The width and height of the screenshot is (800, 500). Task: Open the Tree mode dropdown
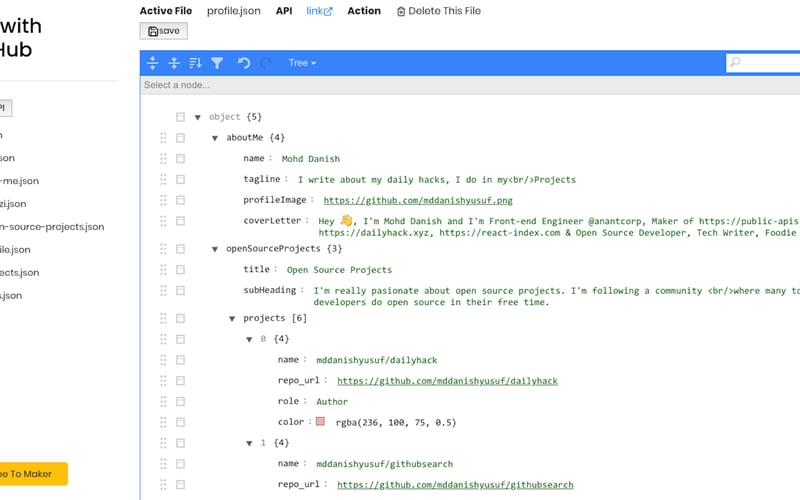[302, 63]
